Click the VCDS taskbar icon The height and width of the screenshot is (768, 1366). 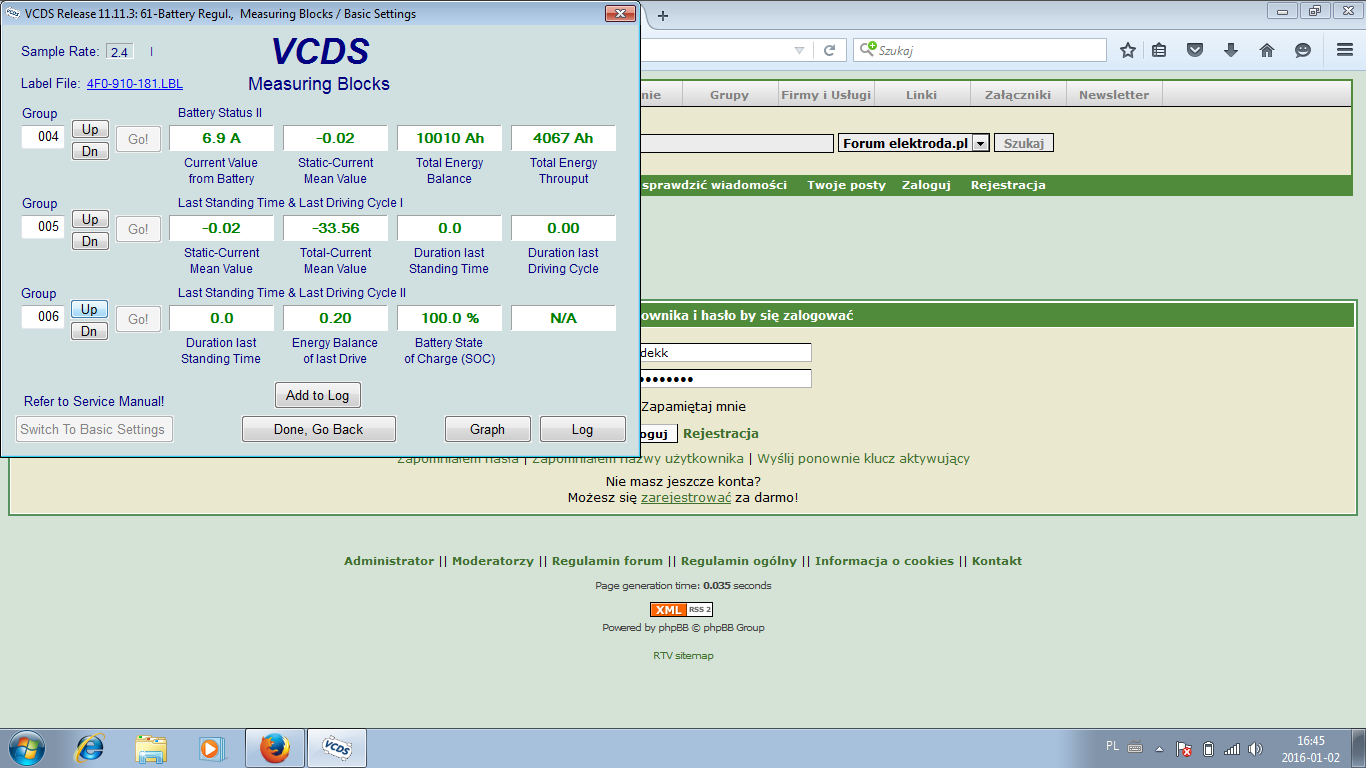[x=336, y=748]
